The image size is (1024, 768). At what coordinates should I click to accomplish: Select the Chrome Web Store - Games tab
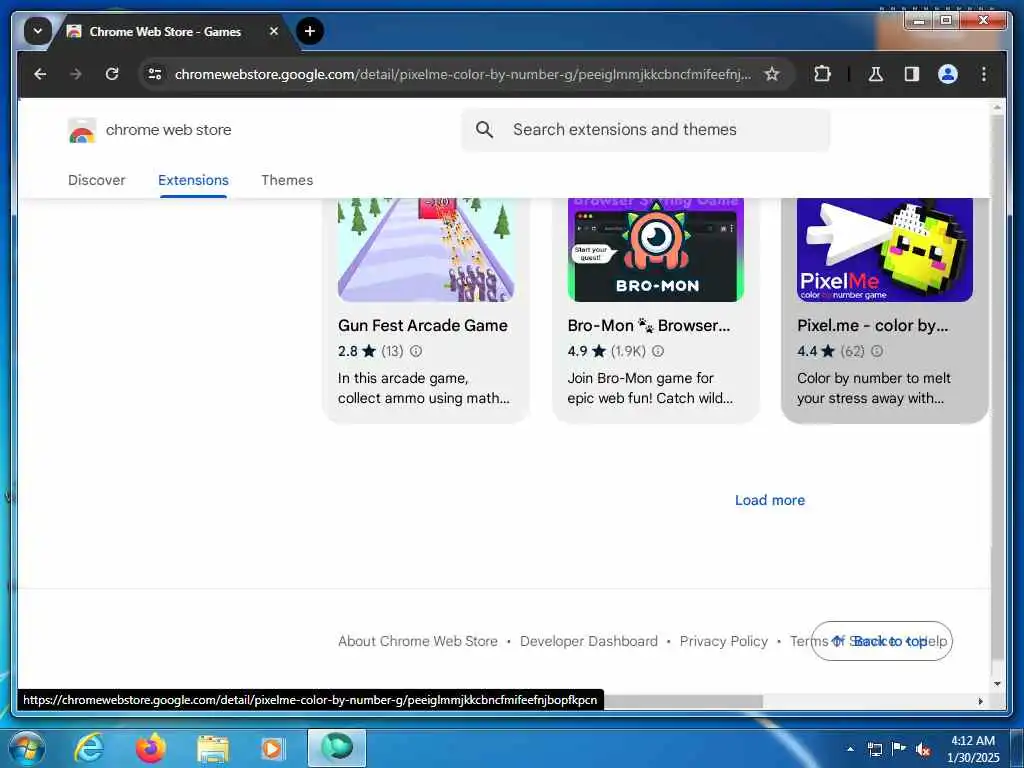click(165, 31)
